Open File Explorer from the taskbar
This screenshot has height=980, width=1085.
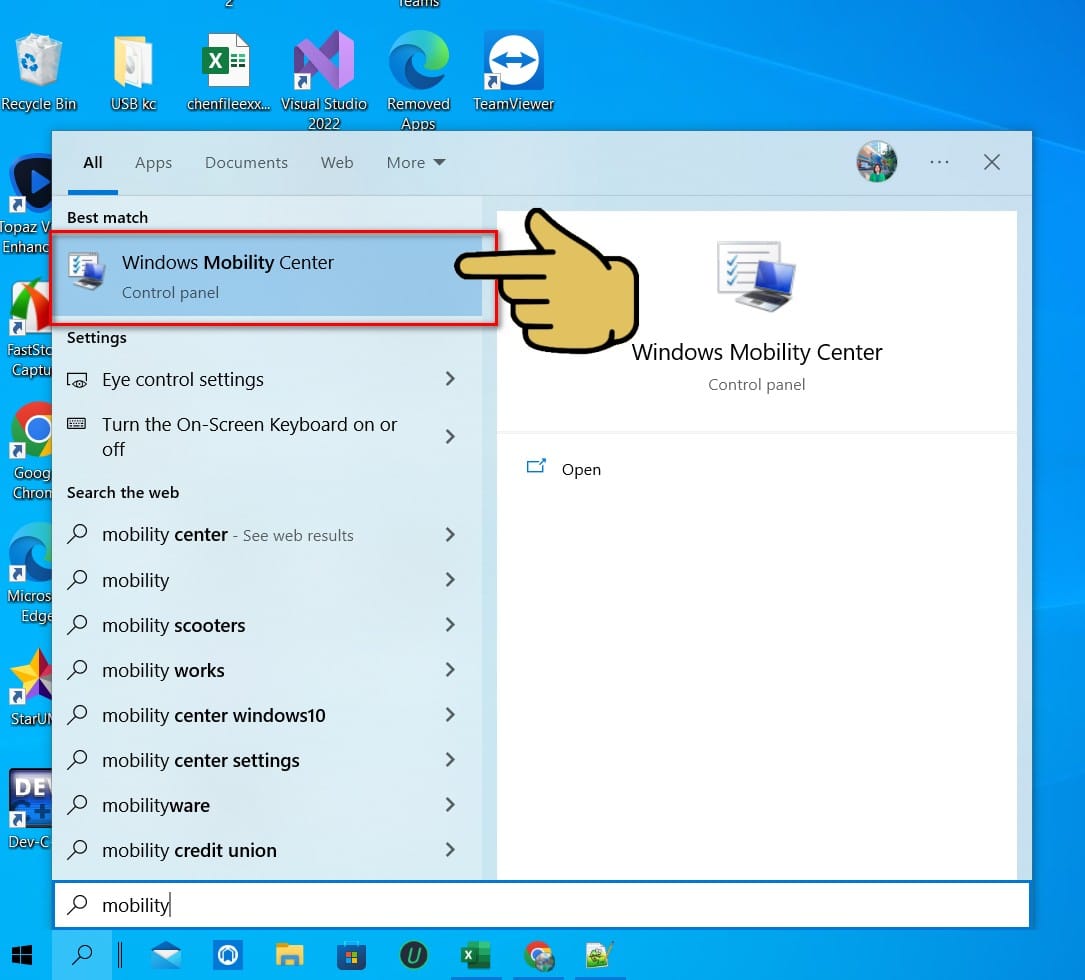click(289, 955)
